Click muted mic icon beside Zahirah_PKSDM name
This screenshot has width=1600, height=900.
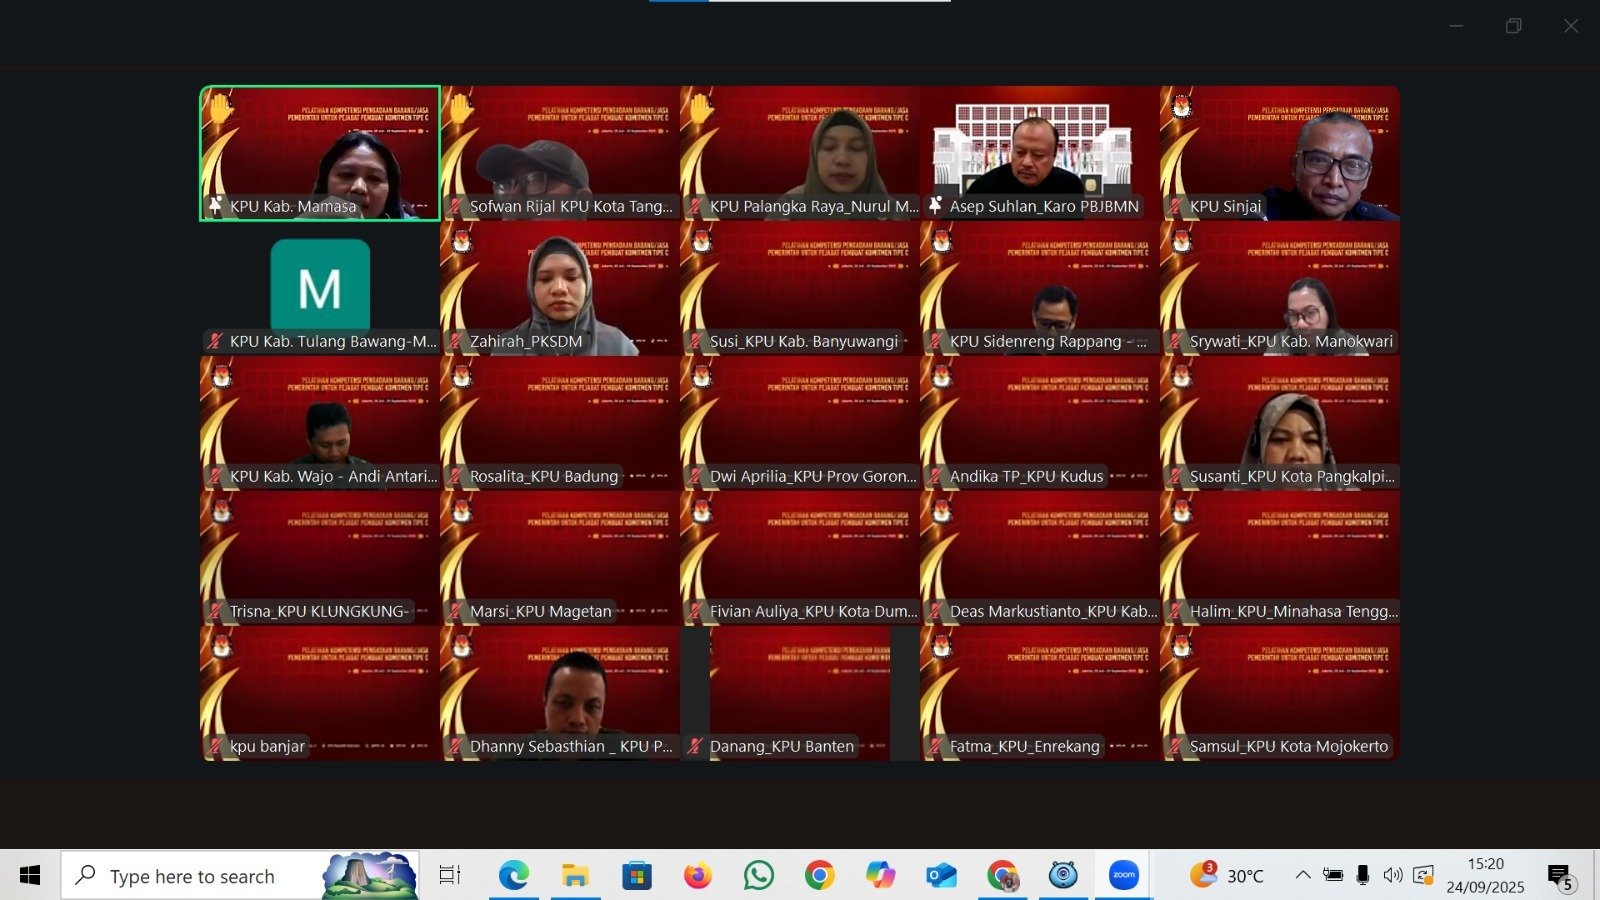pyautogui.click(x=455, y=342)
